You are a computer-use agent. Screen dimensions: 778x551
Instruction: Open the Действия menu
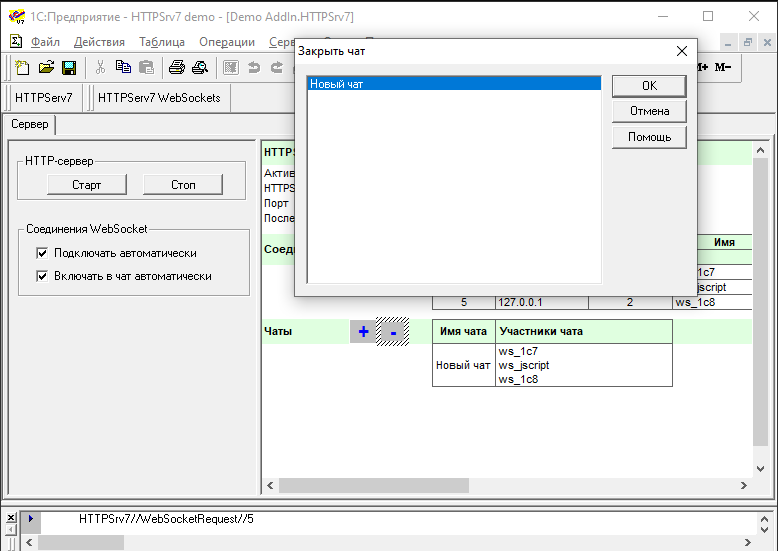[x=99, y=42]
